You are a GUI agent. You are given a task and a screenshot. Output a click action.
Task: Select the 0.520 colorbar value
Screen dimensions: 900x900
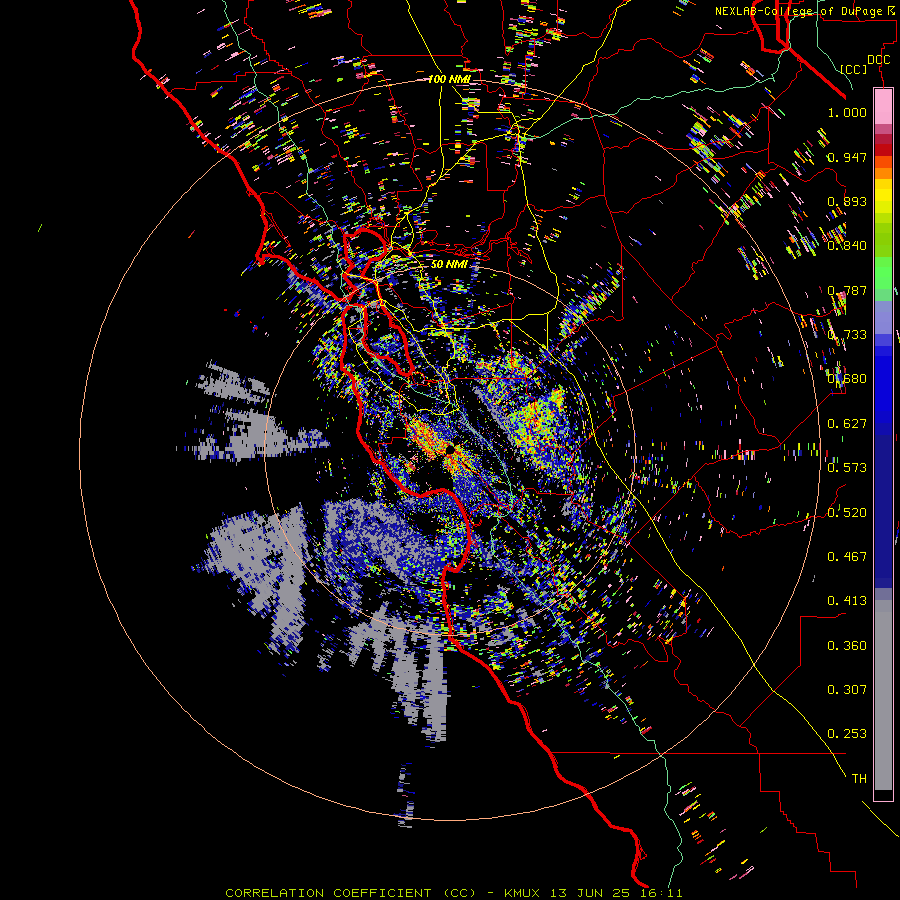(847, 512)
